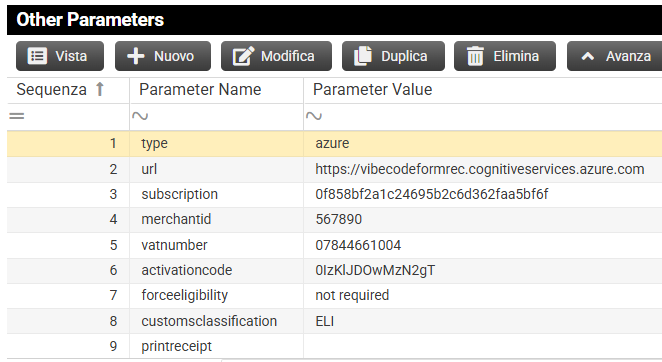The image size is (662, 362).
Task: Click the Duplica copy icon
Action: (363, 56)
